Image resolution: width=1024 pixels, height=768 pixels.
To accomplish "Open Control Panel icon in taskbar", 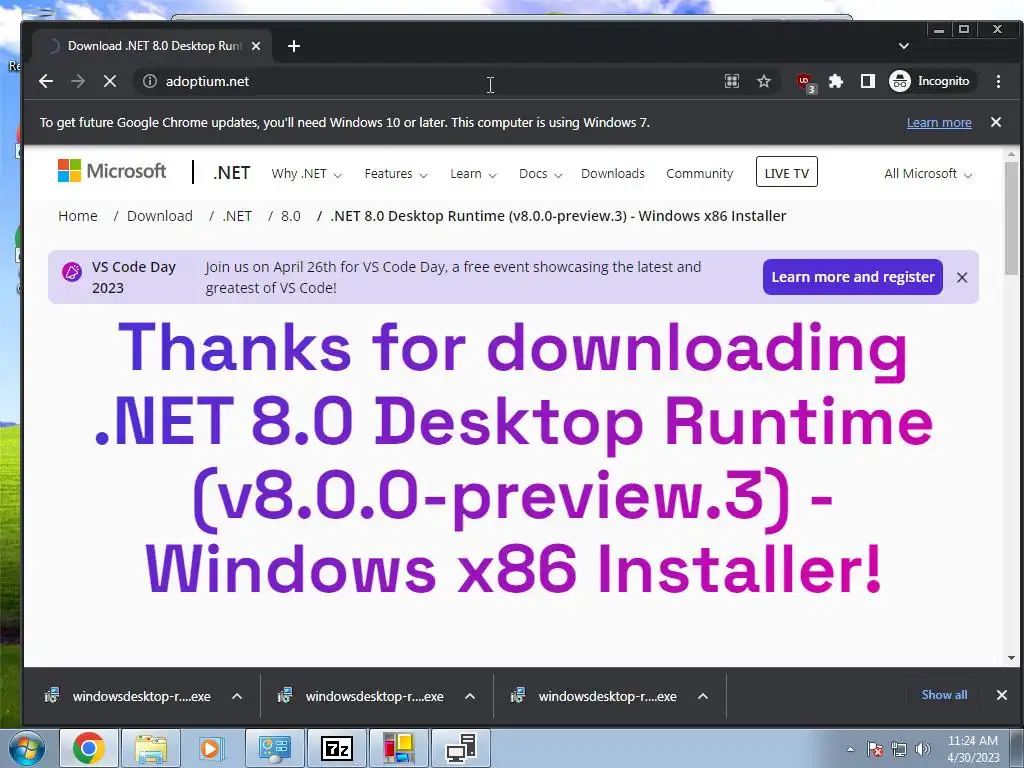I will click(274, 748).
